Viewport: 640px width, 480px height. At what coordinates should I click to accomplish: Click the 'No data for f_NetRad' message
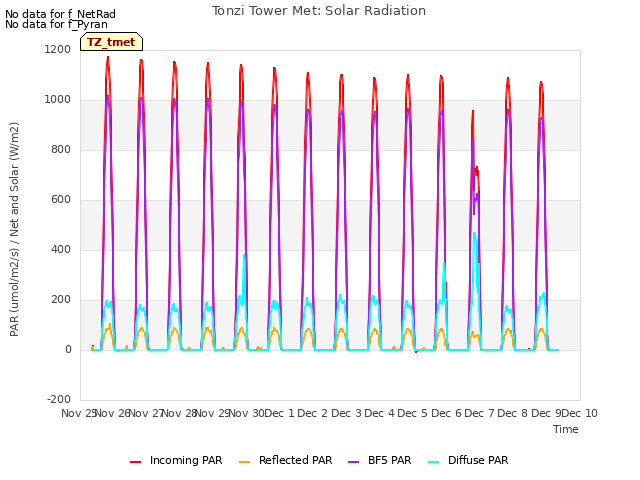click(60, 14)
